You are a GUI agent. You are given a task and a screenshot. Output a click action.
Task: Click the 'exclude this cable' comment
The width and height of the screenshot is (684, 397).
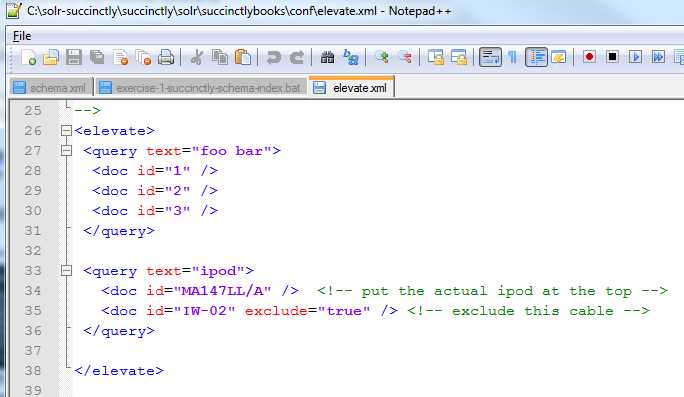(529, 311)
